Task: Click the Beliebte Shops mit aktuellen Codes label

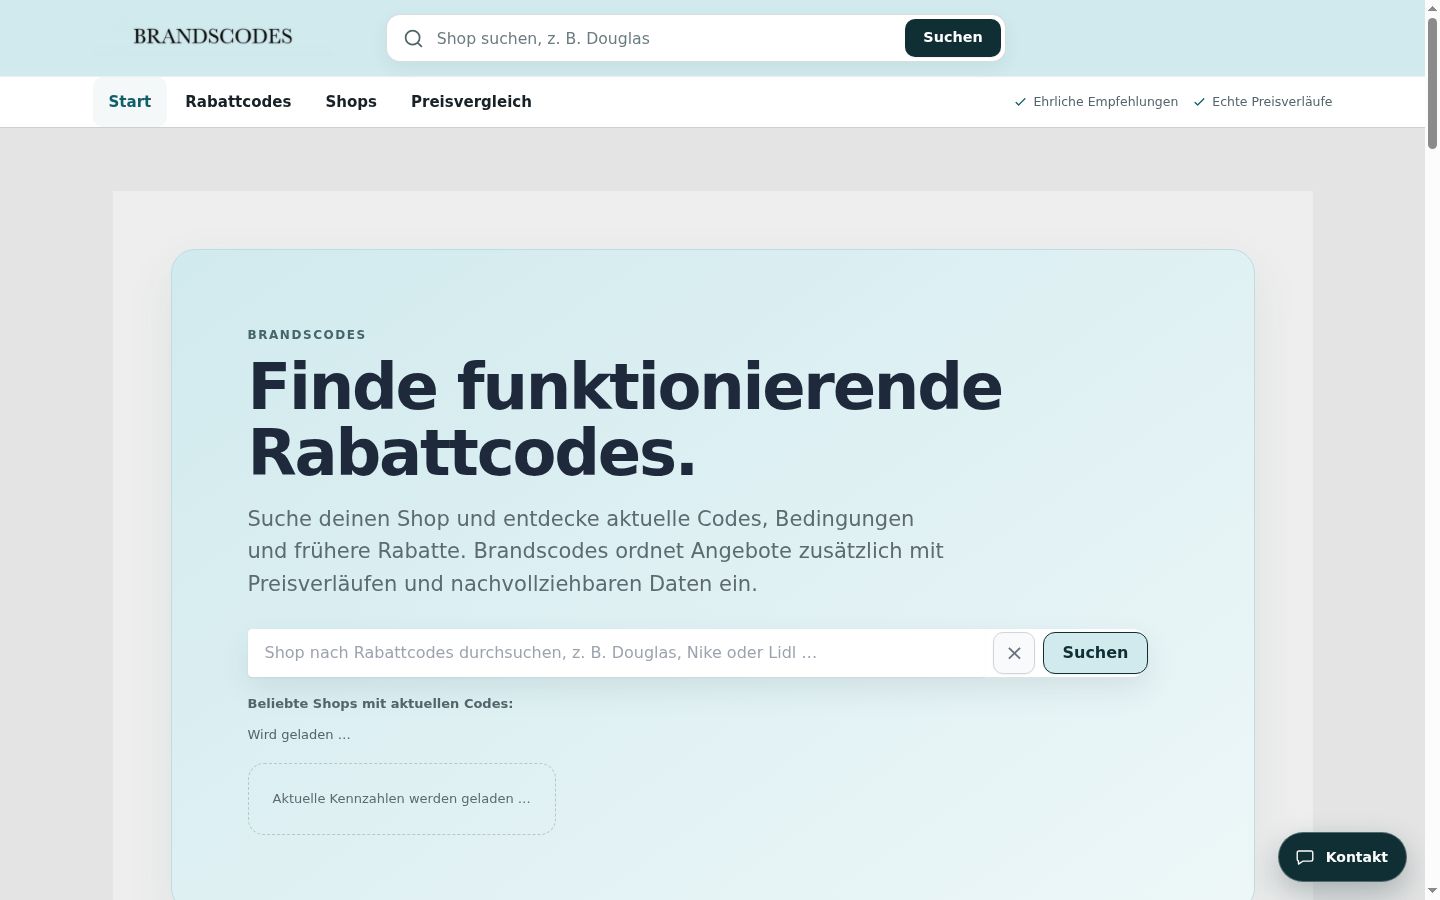Action: [380, 704]
